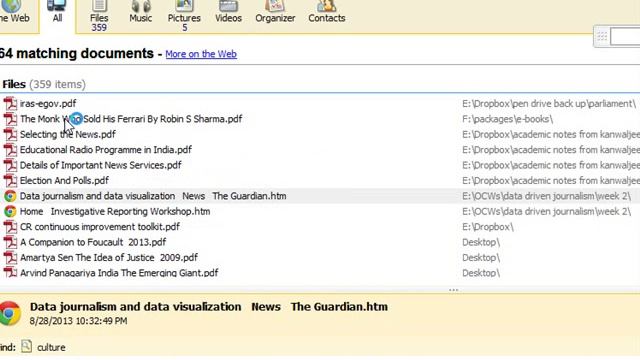Open the Videos category tab
Viewport: 640px width, 360px height.
(228, 12)
